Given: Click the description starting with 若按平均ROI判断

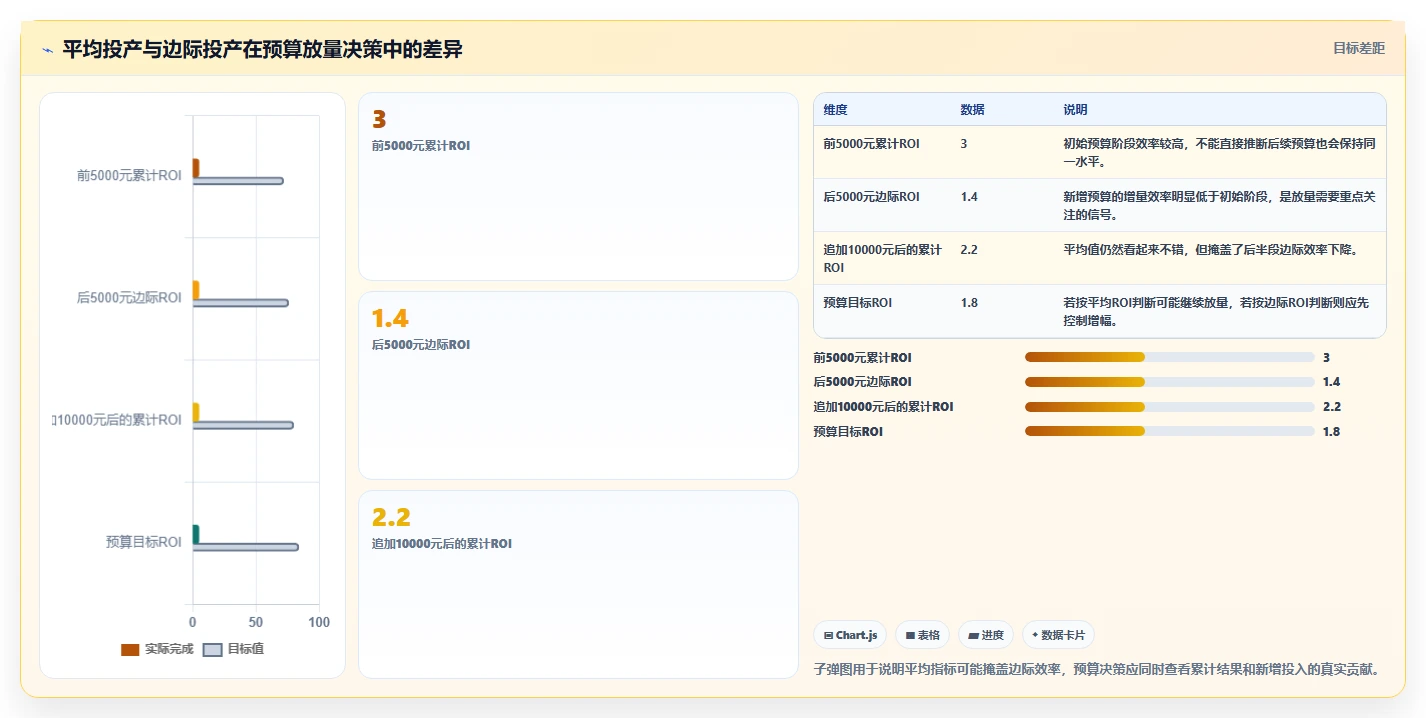Looking at the screenshot, I should [1216, 312].
